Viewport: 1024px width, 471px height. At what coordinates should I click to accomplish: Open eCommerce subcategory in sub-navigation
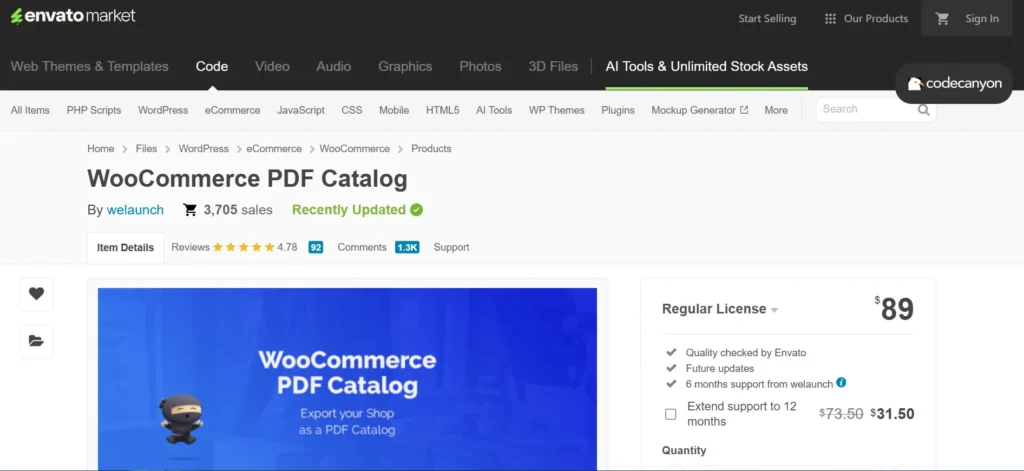pyautogui.click(x=232, y=110)
